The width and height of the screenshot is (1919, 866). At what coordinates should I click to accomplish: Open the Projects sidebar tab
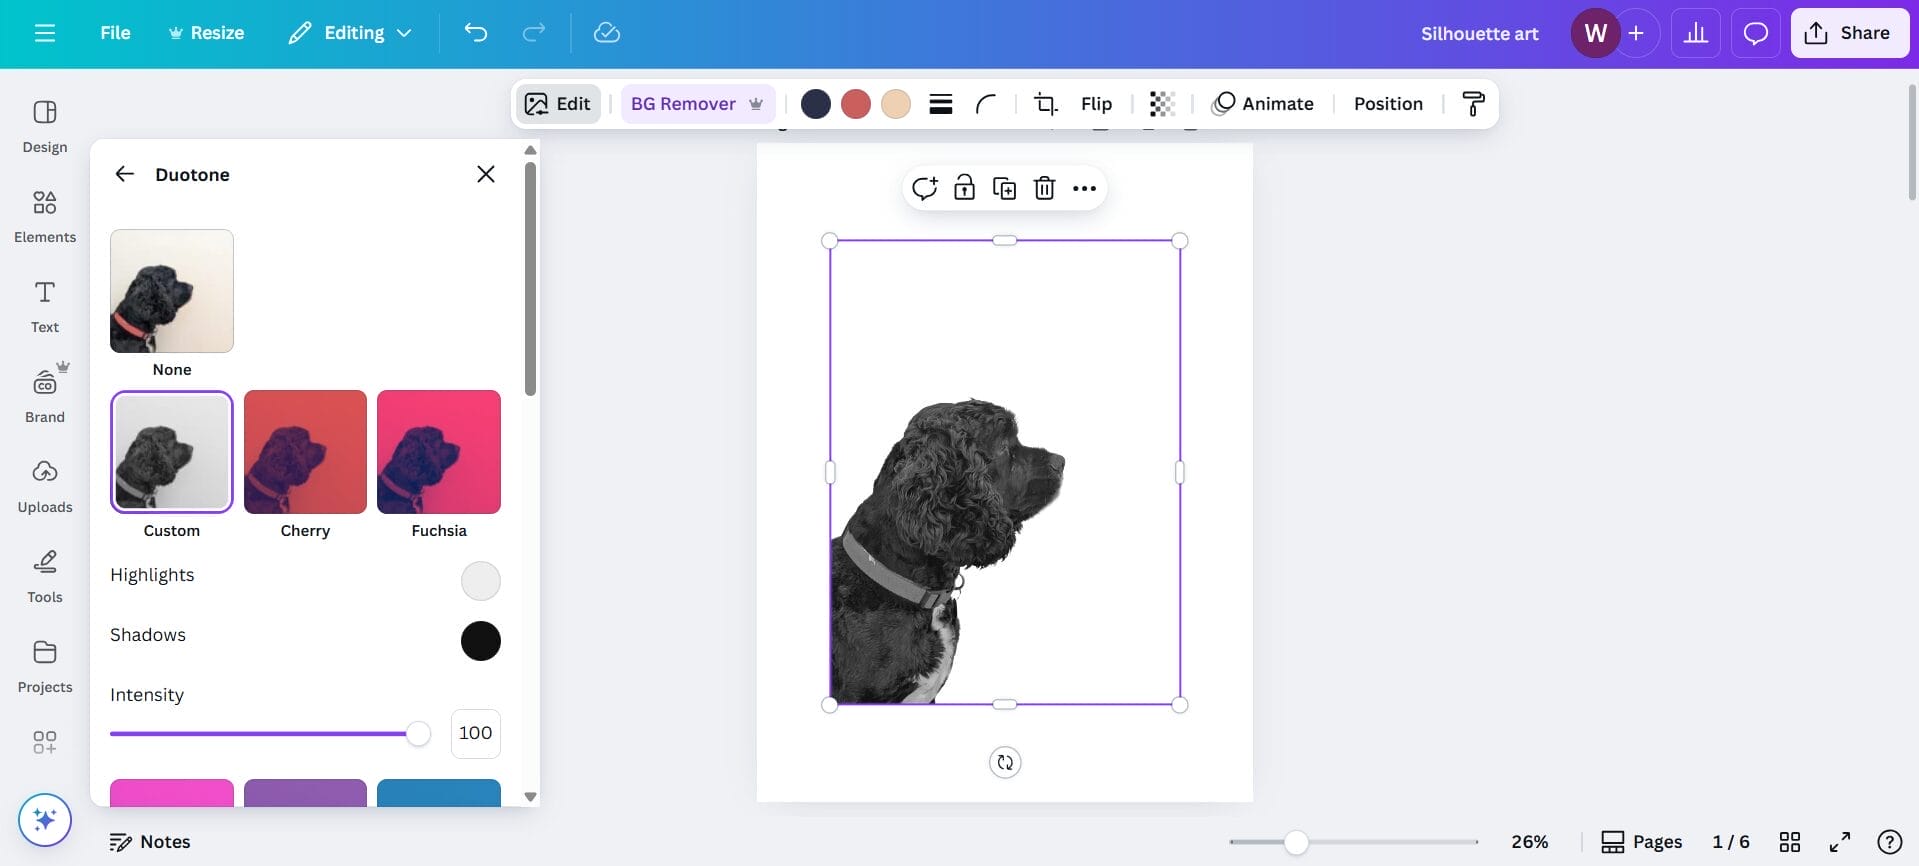click(x=45, y=666)
